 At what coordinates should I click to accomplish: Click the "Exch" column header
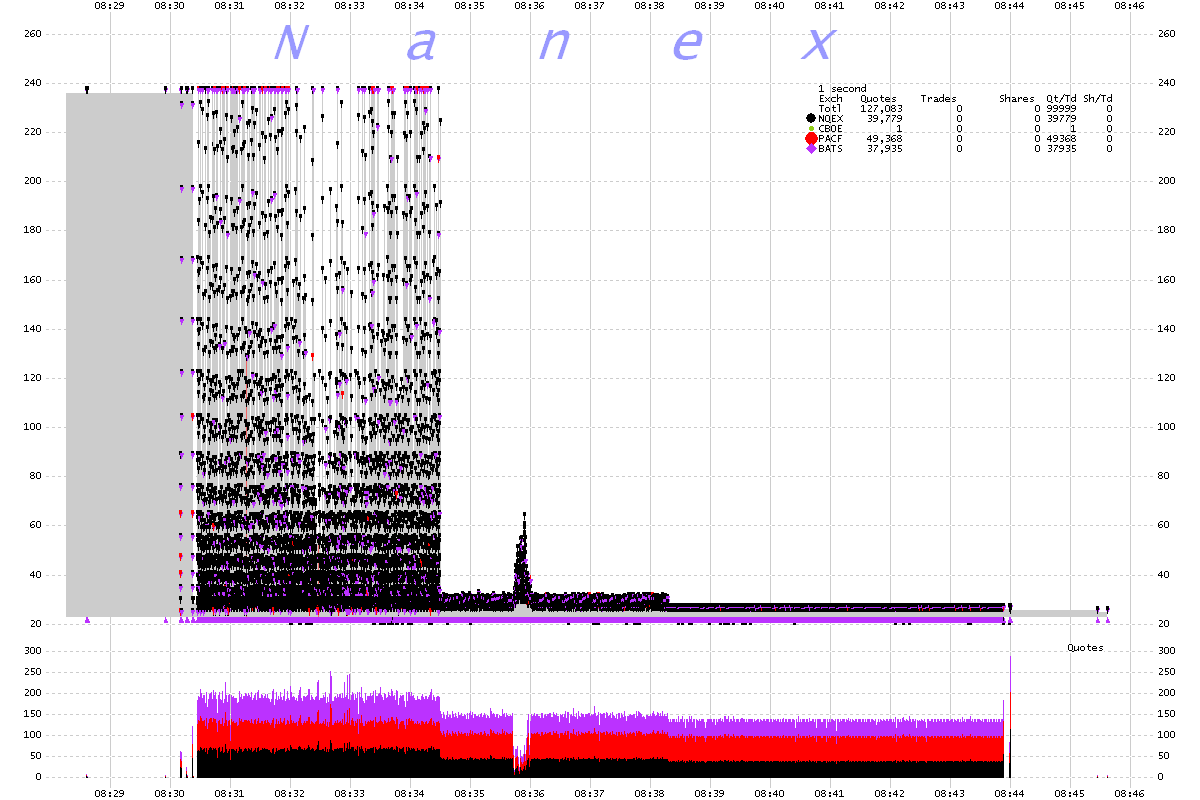830,99
